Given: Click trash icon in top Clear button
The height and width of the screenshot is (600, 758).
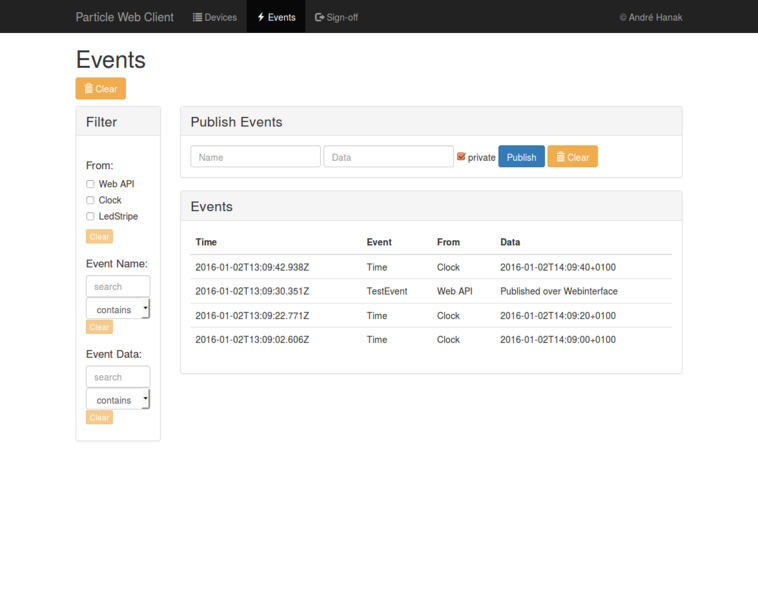Looking at the screenshot, I should [x=89, y=89].
